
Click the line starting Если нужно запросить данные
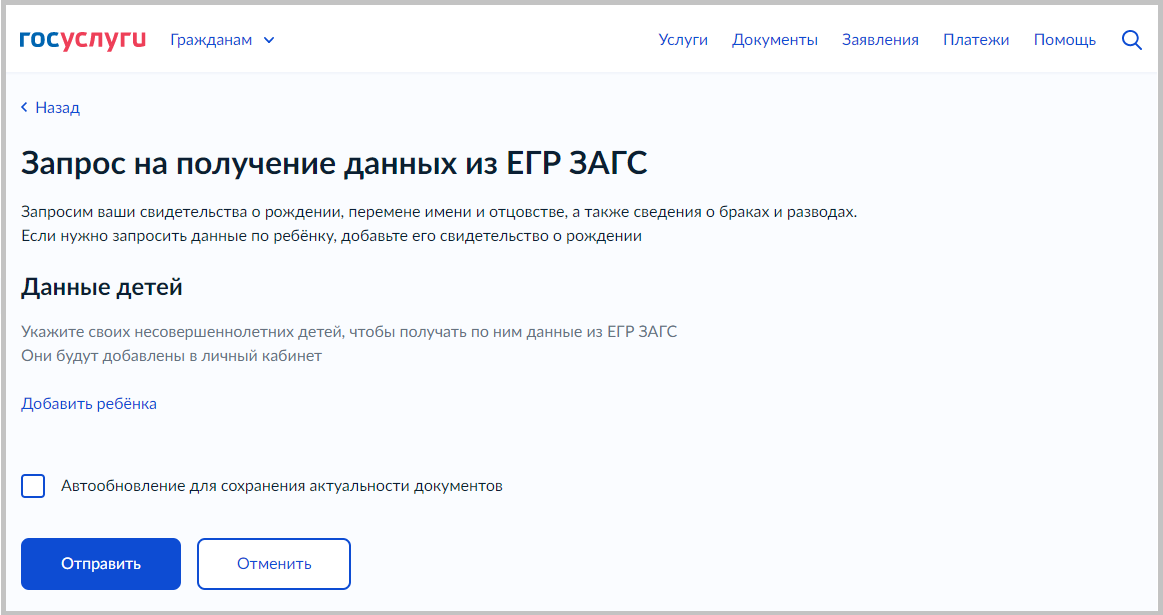click(332, 236)
